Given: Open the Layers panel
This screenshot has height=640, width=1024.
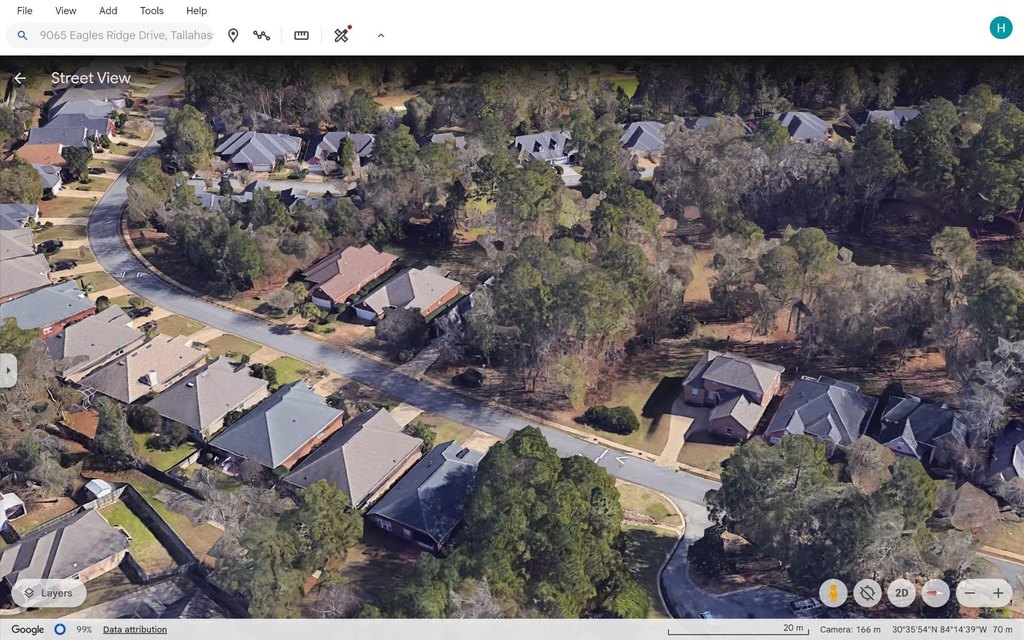Looking at the screenshot, I should [48, 593].
